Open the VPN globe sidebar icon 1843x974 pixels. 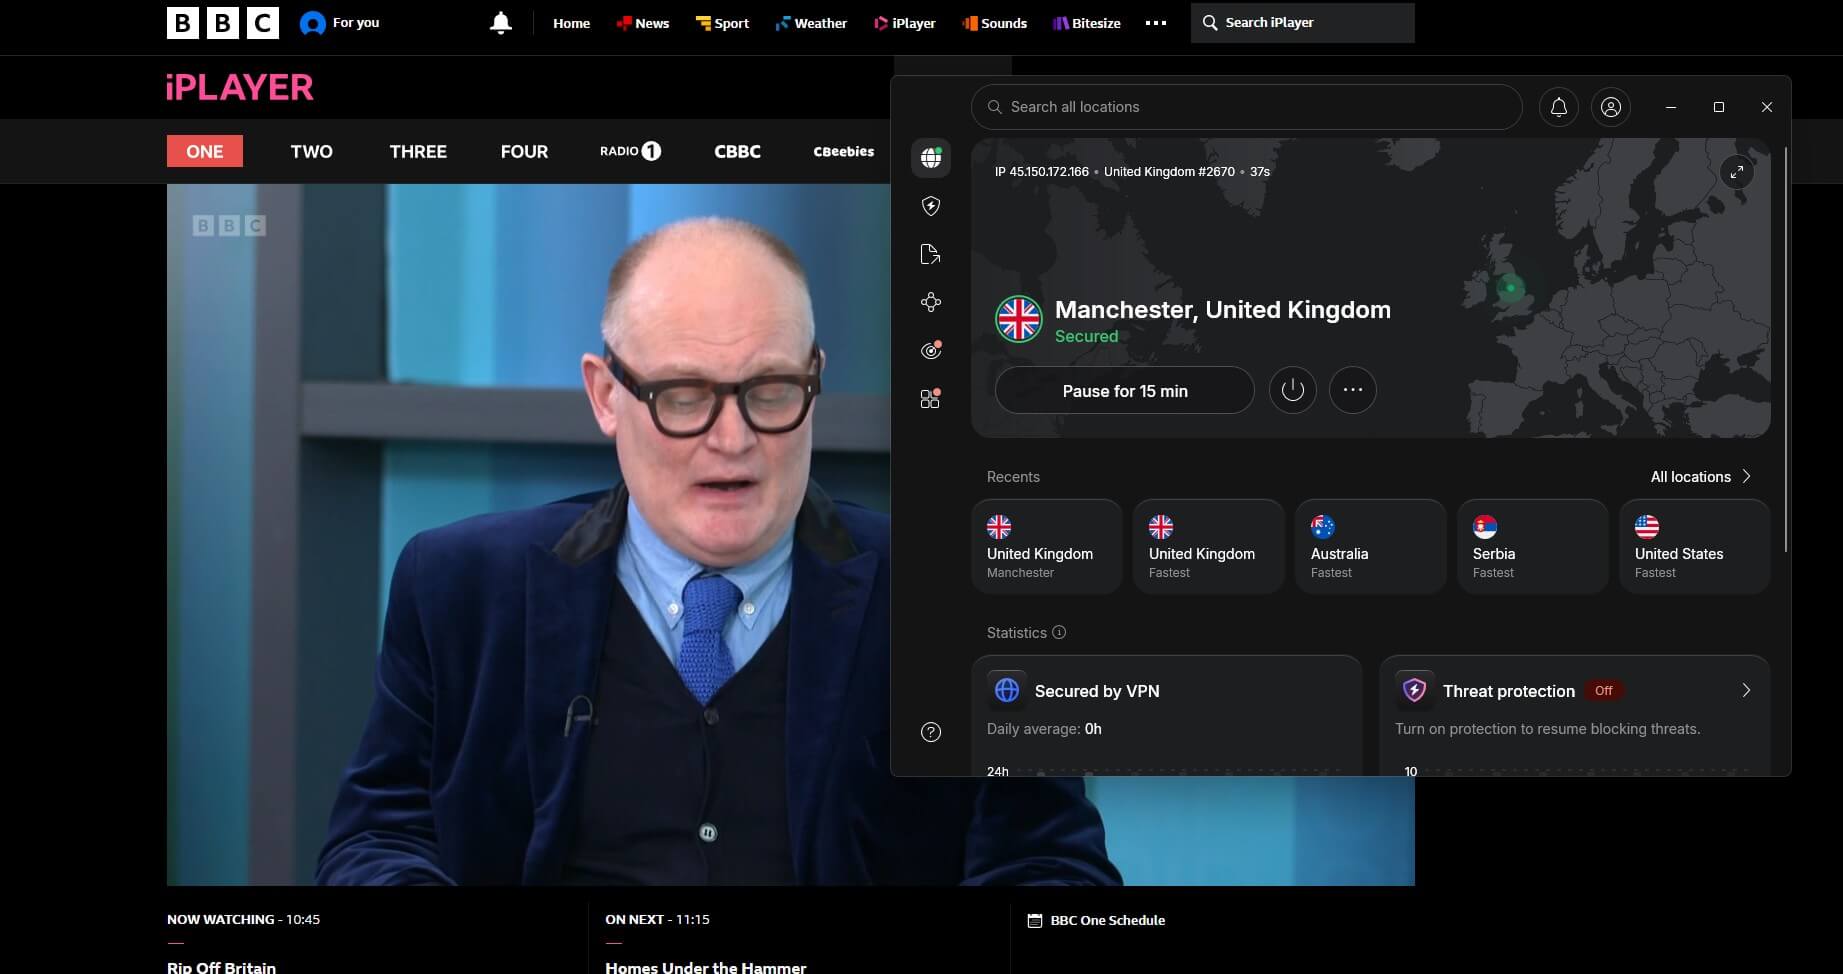931,158
